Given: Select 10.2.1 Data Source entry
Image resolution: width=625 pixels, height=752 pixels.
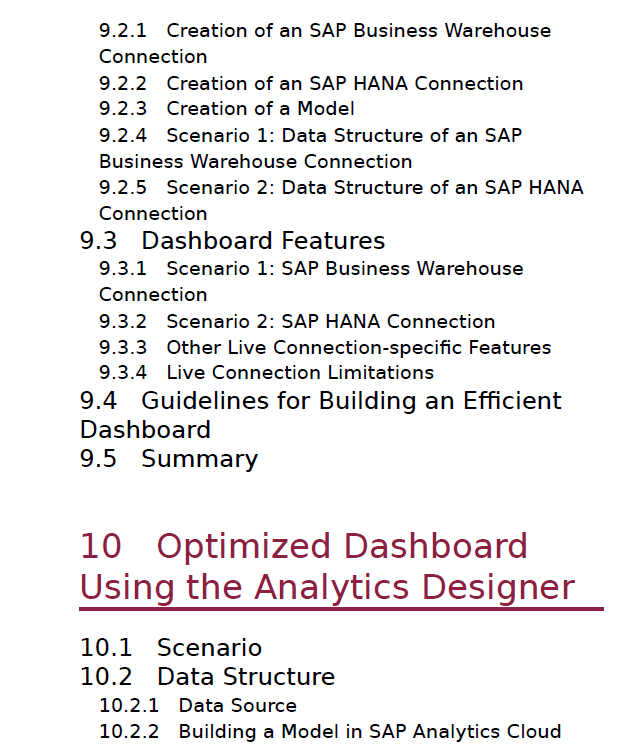Looking at the screenshot, I should tap(198, 705).
